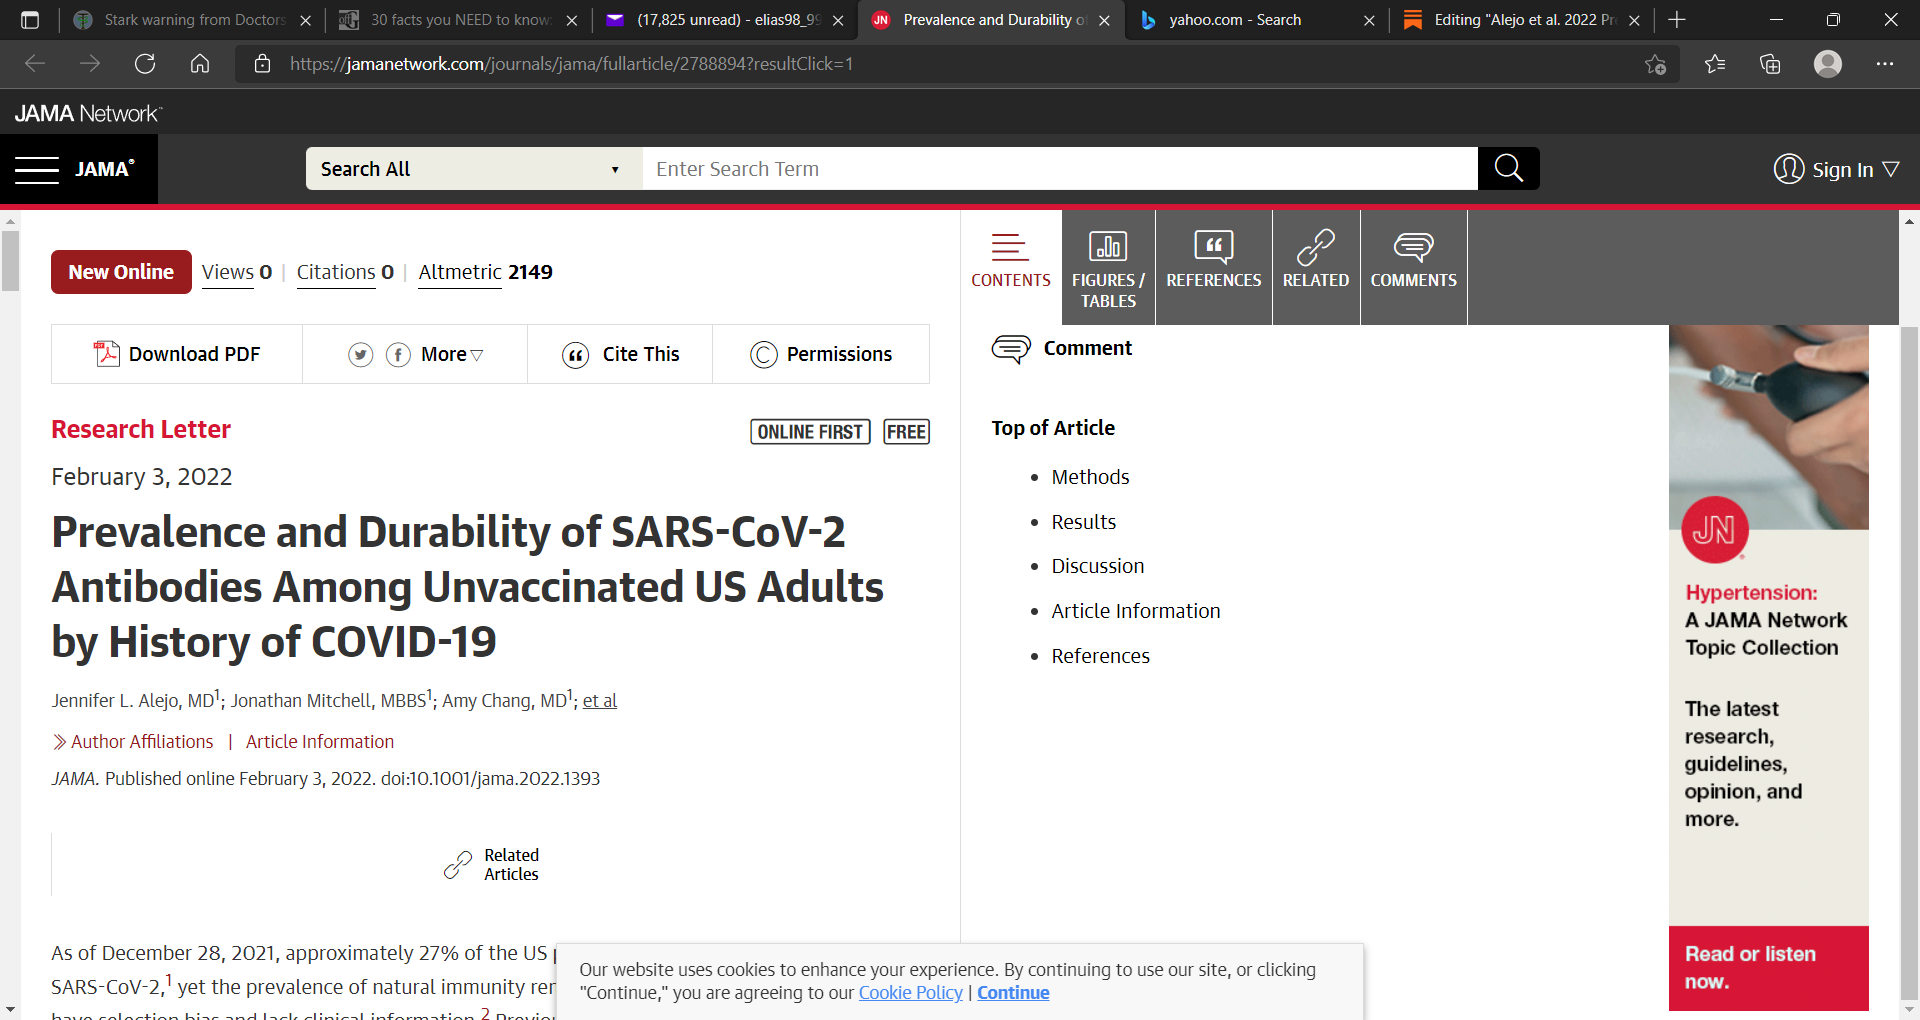This screenshot has height=1020, width=1920.
Task: Open the browser Settings and more menu
Action: pos(1885,64)
